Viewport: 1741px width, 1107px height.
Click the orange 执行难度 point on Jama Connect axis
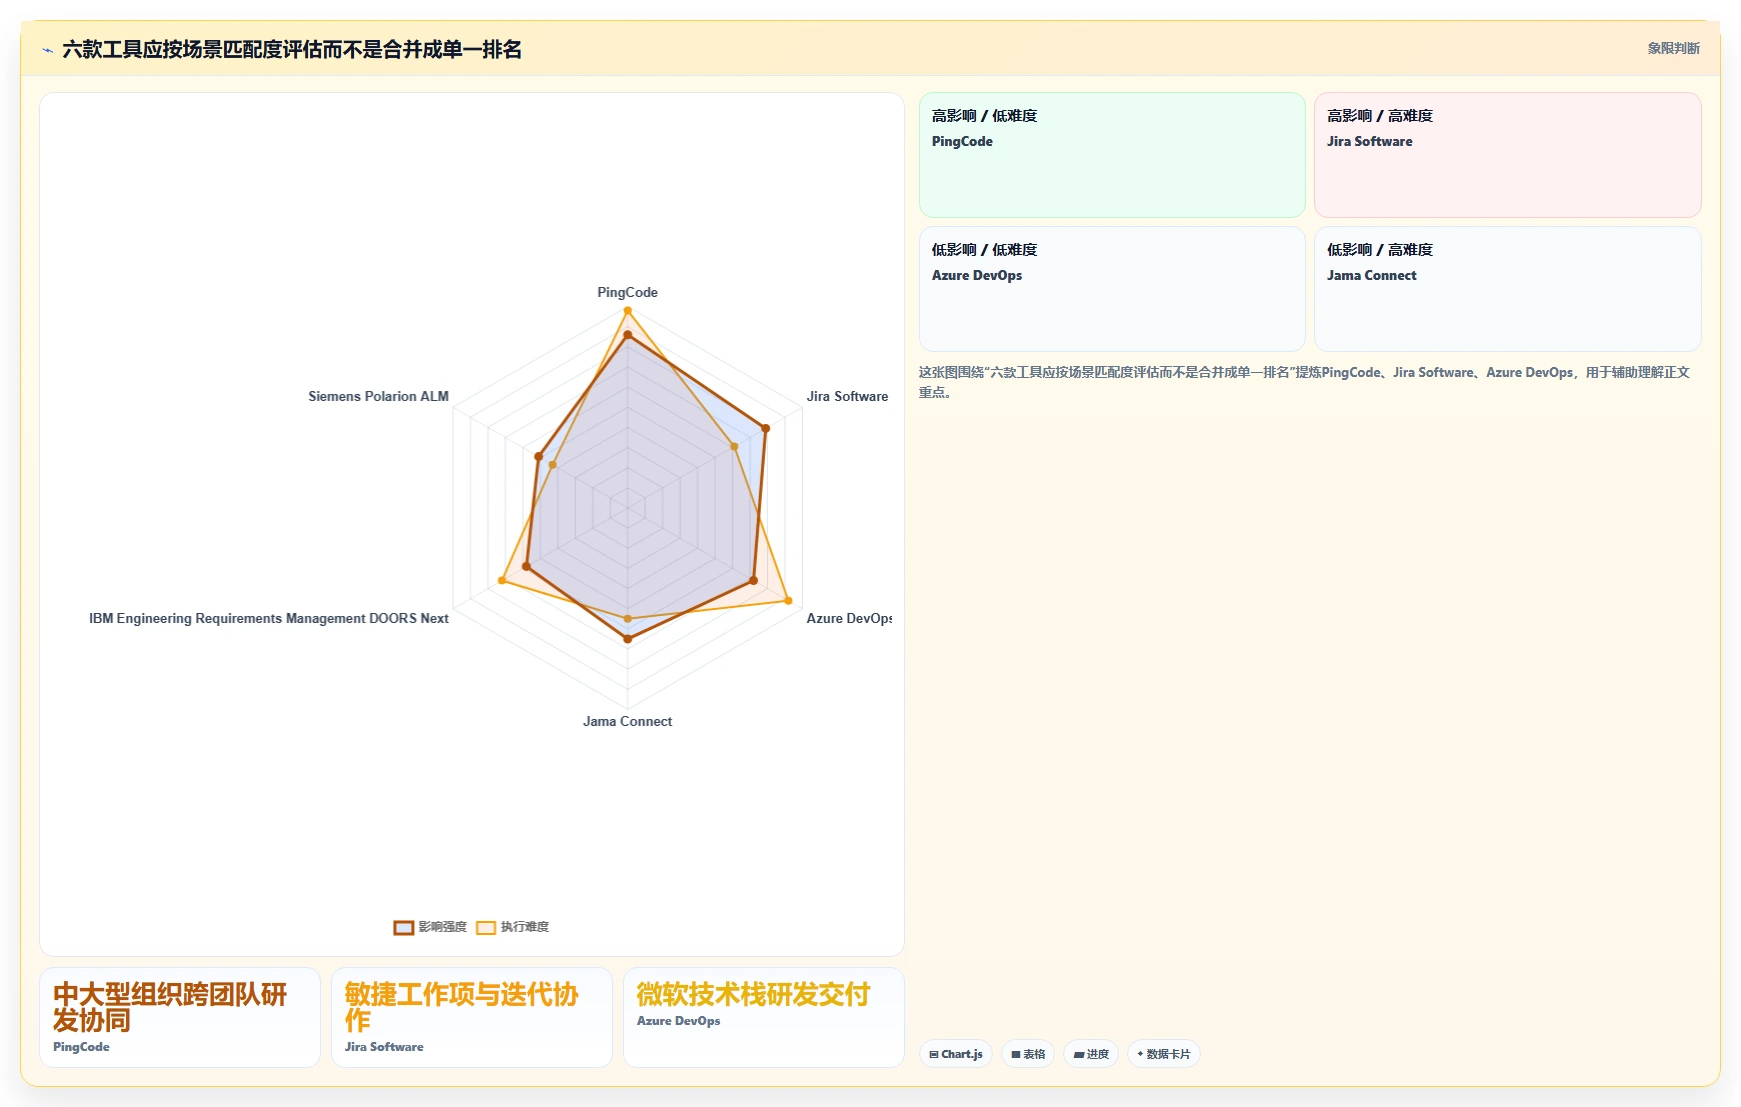(628, 619)
